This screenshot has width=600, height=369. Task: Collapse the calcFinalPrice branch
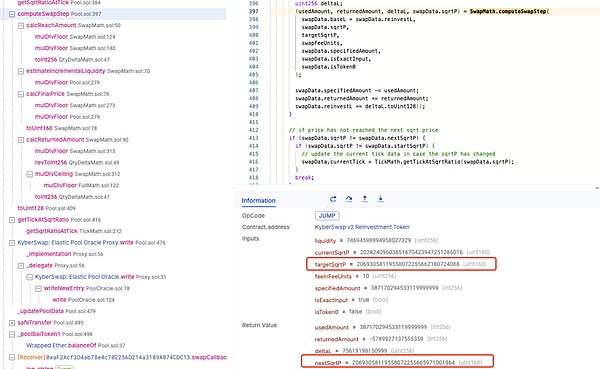point(21,94)
